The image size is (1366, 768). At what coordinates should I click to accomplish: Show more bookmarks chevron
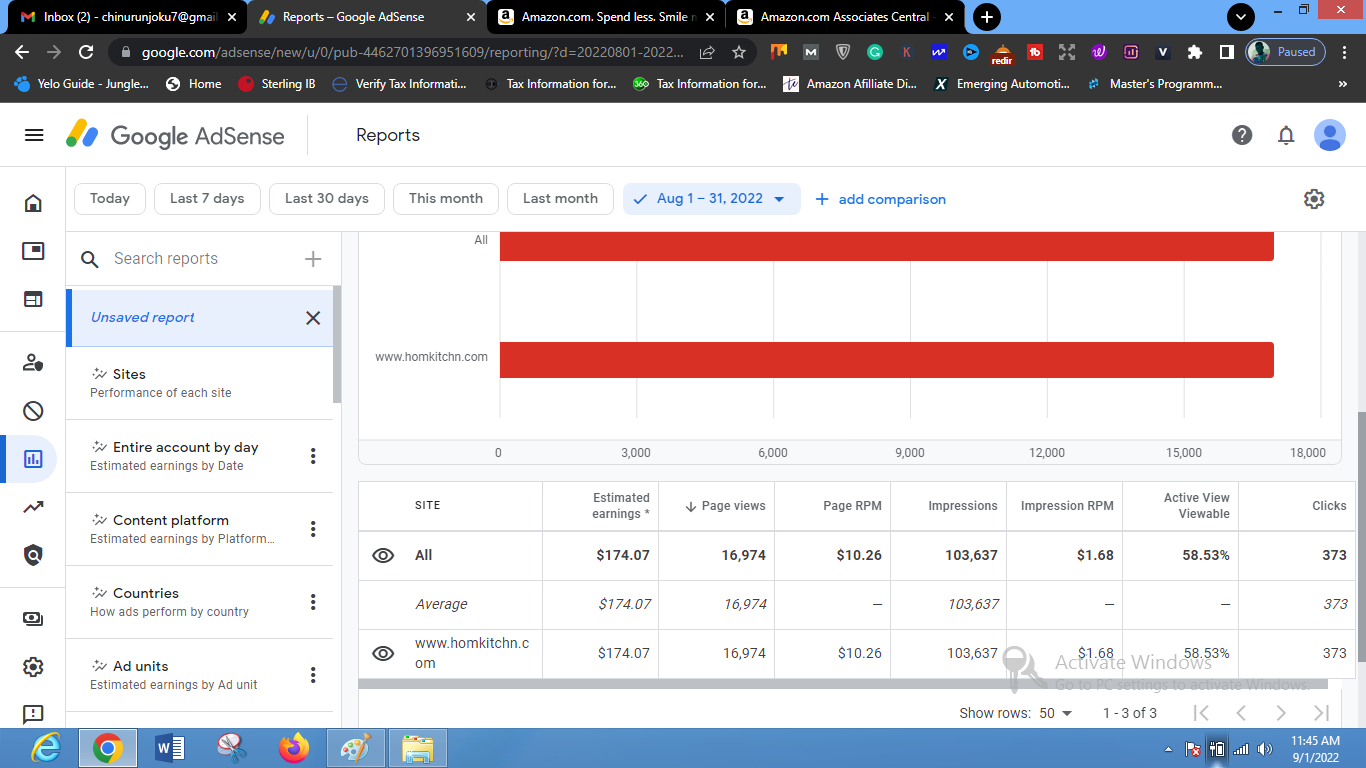pyautogui.click(x=1342, y=84)
